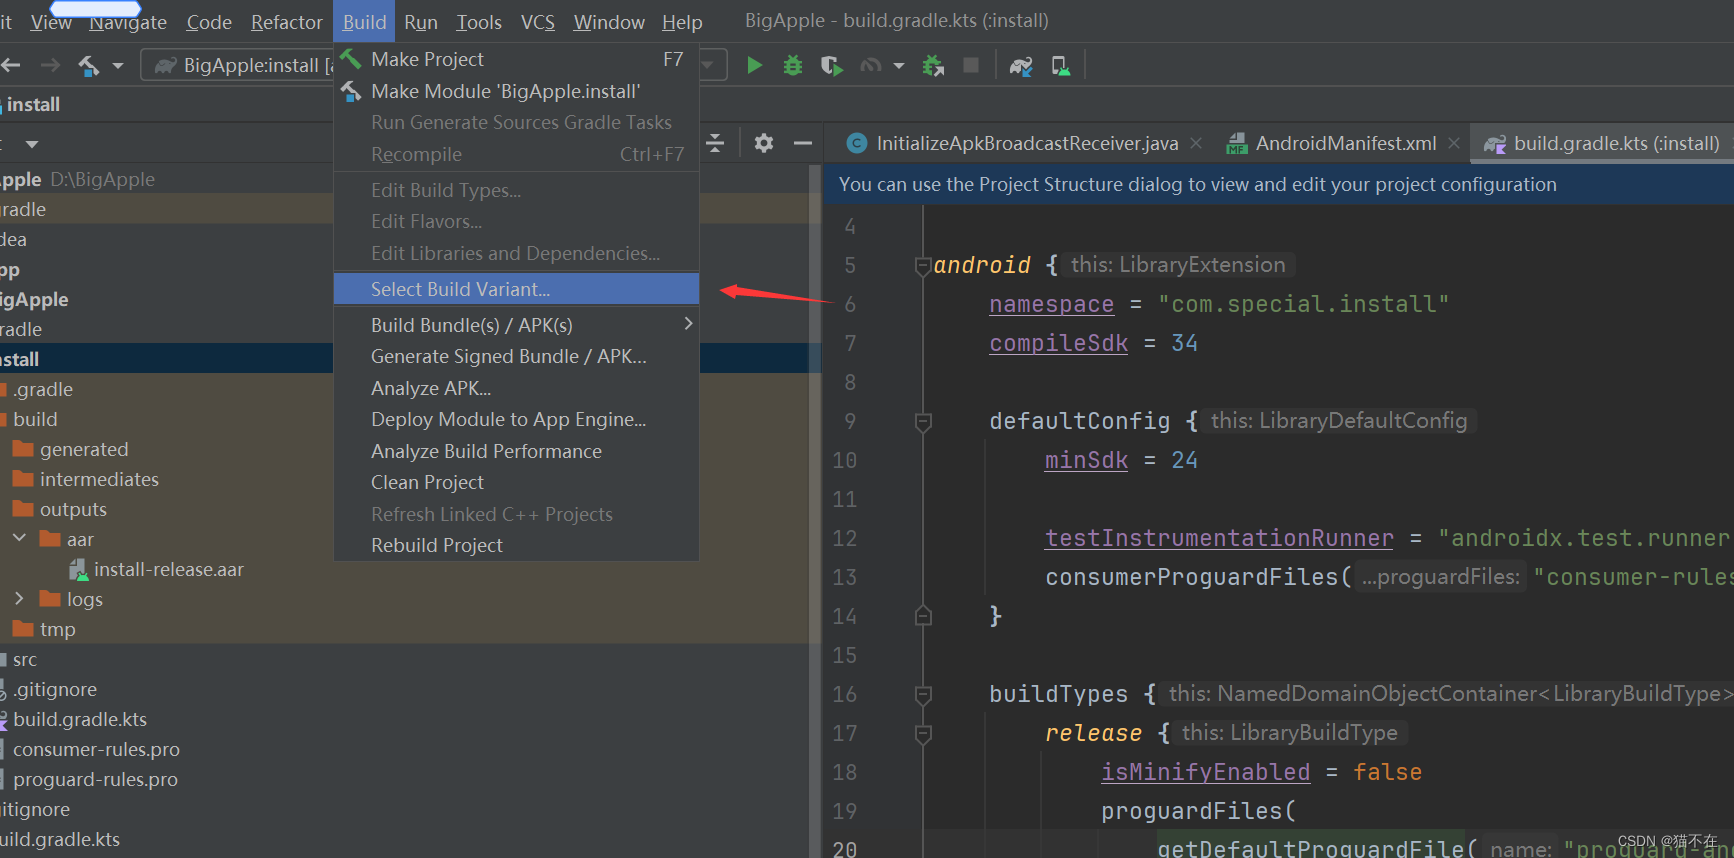Screen dimensions: 1734x858
Task: Fold the release block at line 17
Action: coord(922,734)
